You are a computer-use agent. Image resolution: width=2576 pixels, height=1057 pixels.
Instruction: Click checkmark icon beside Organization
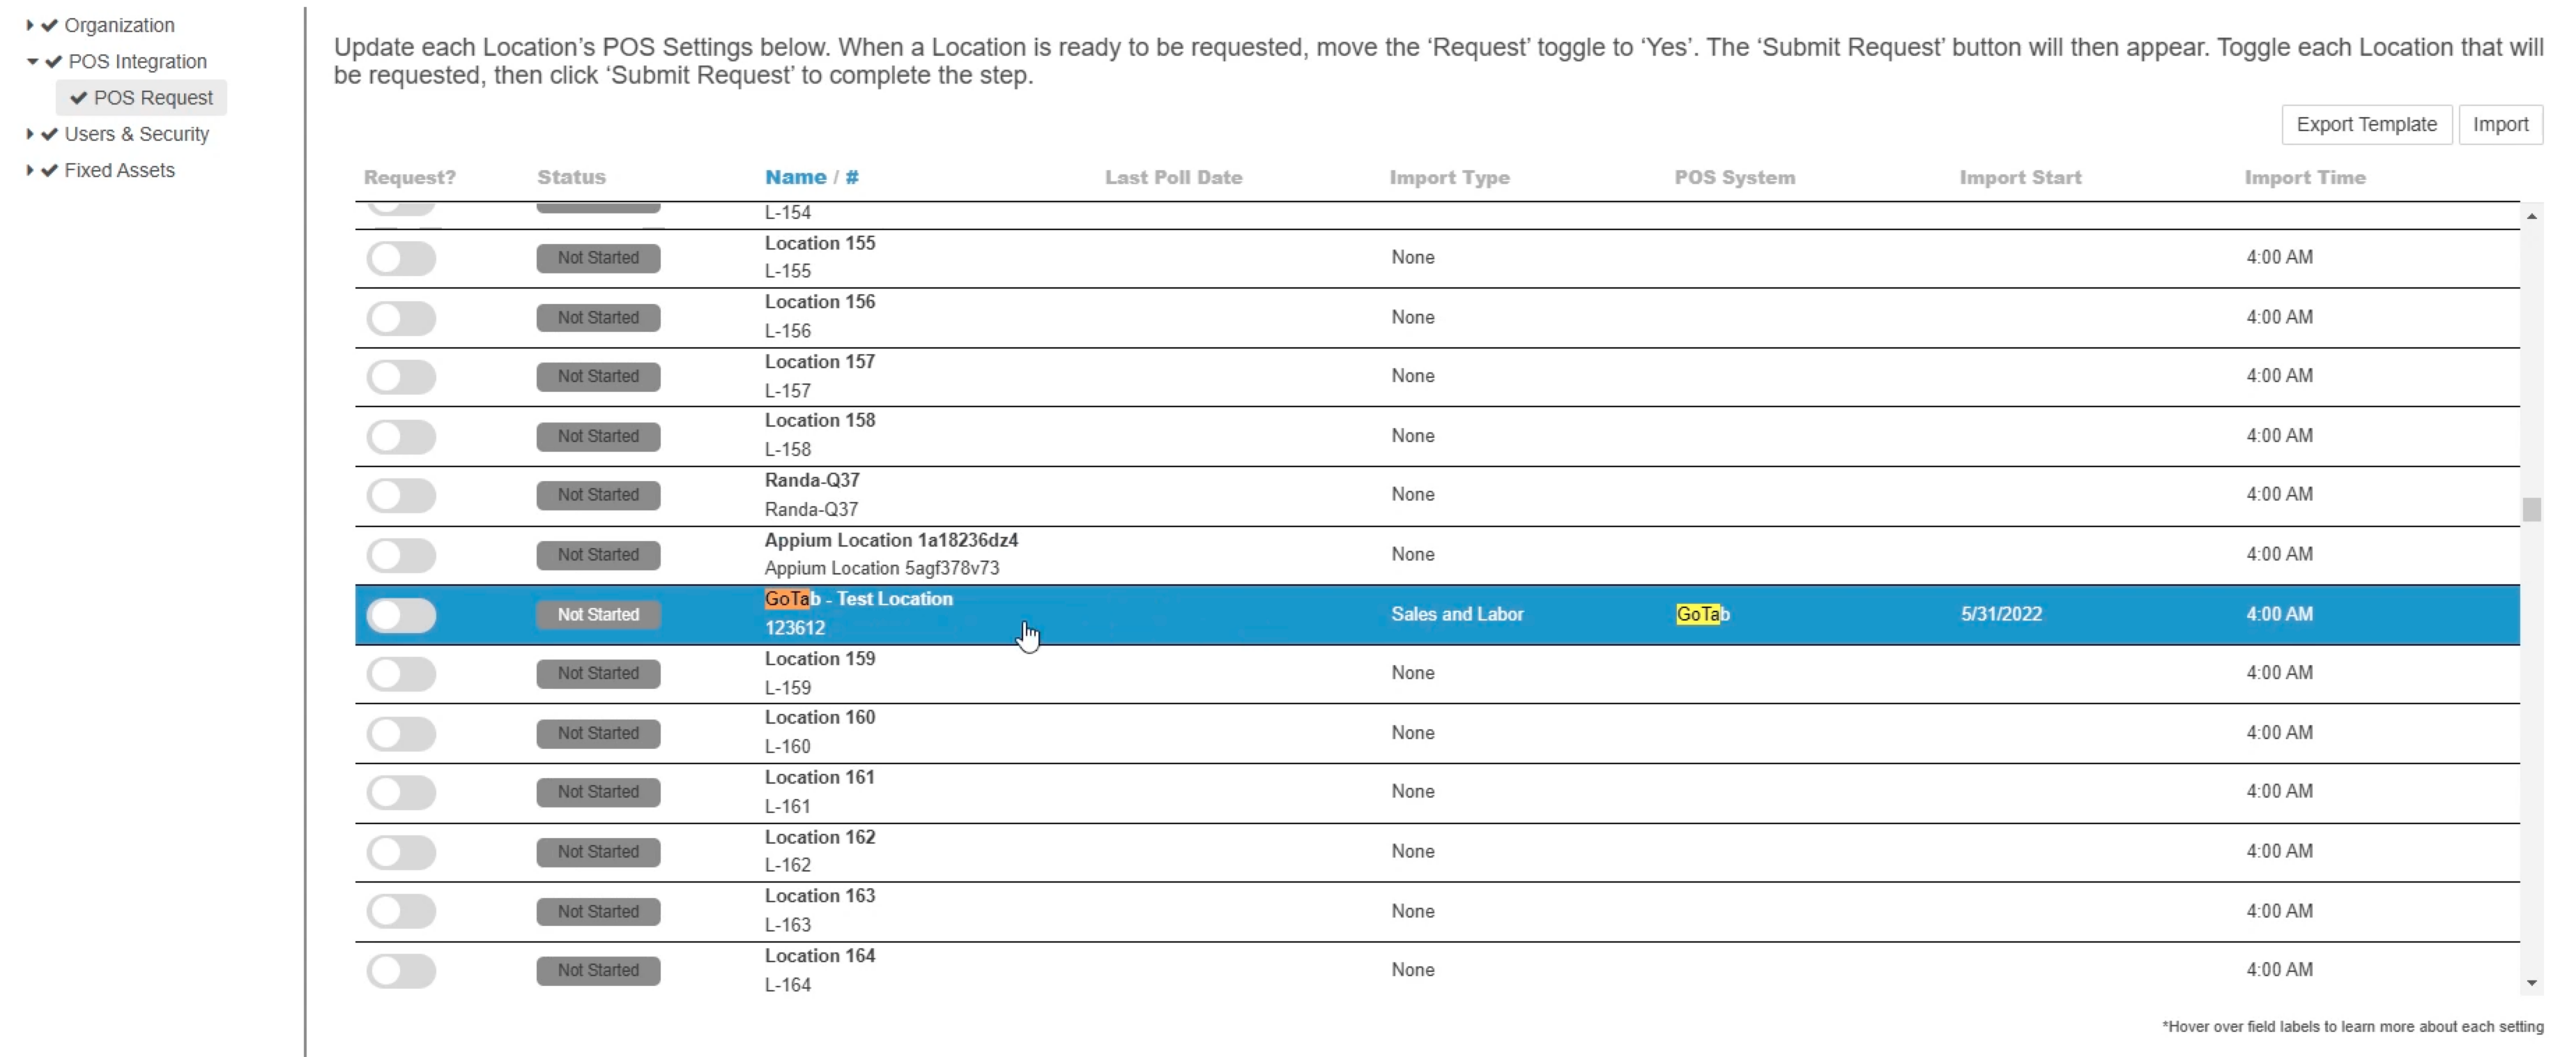click(x=49, y=25)
